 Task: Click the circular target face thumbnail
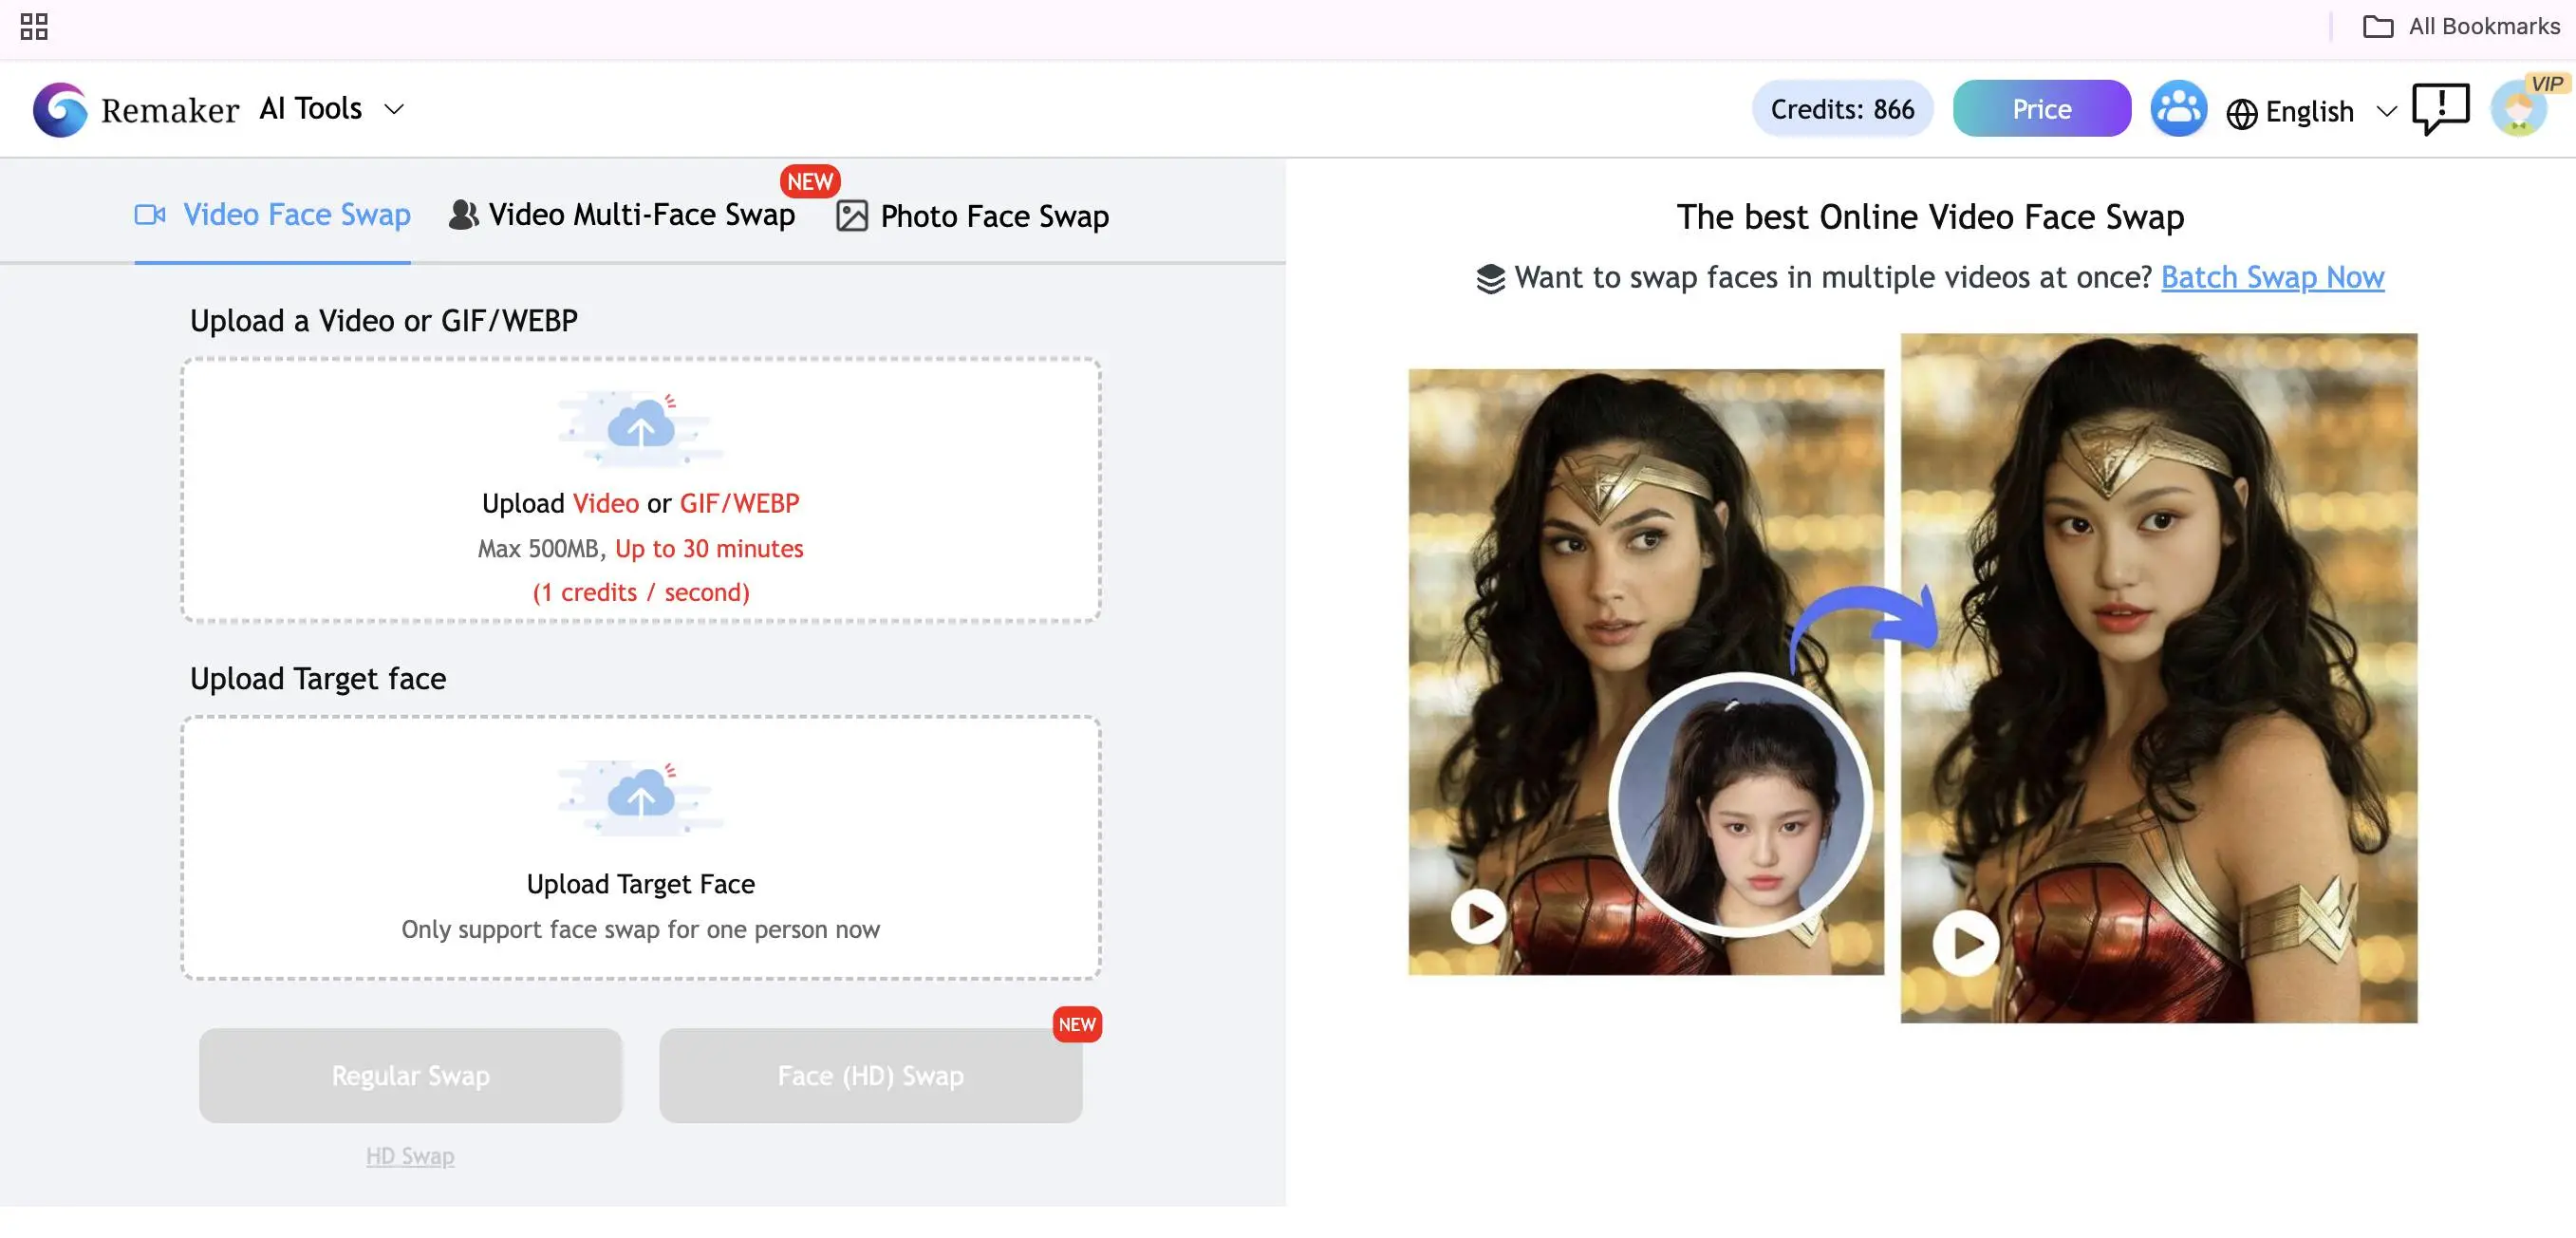(x=1740, y=804)
